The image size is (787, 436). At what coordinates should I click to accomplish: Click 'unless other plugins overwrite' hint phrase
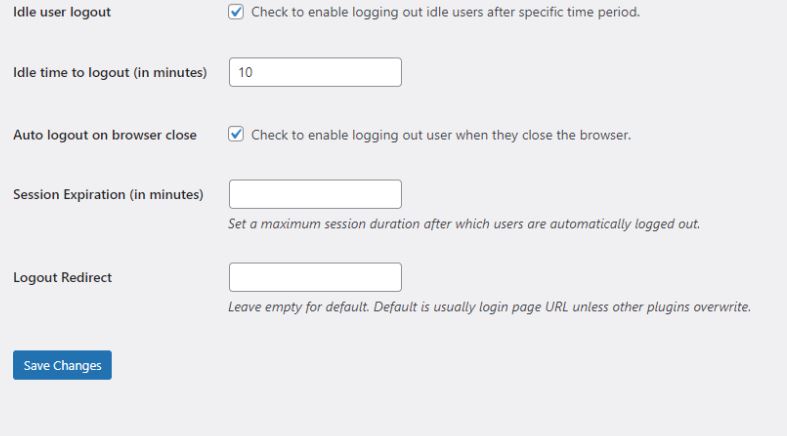coord(662,307)
